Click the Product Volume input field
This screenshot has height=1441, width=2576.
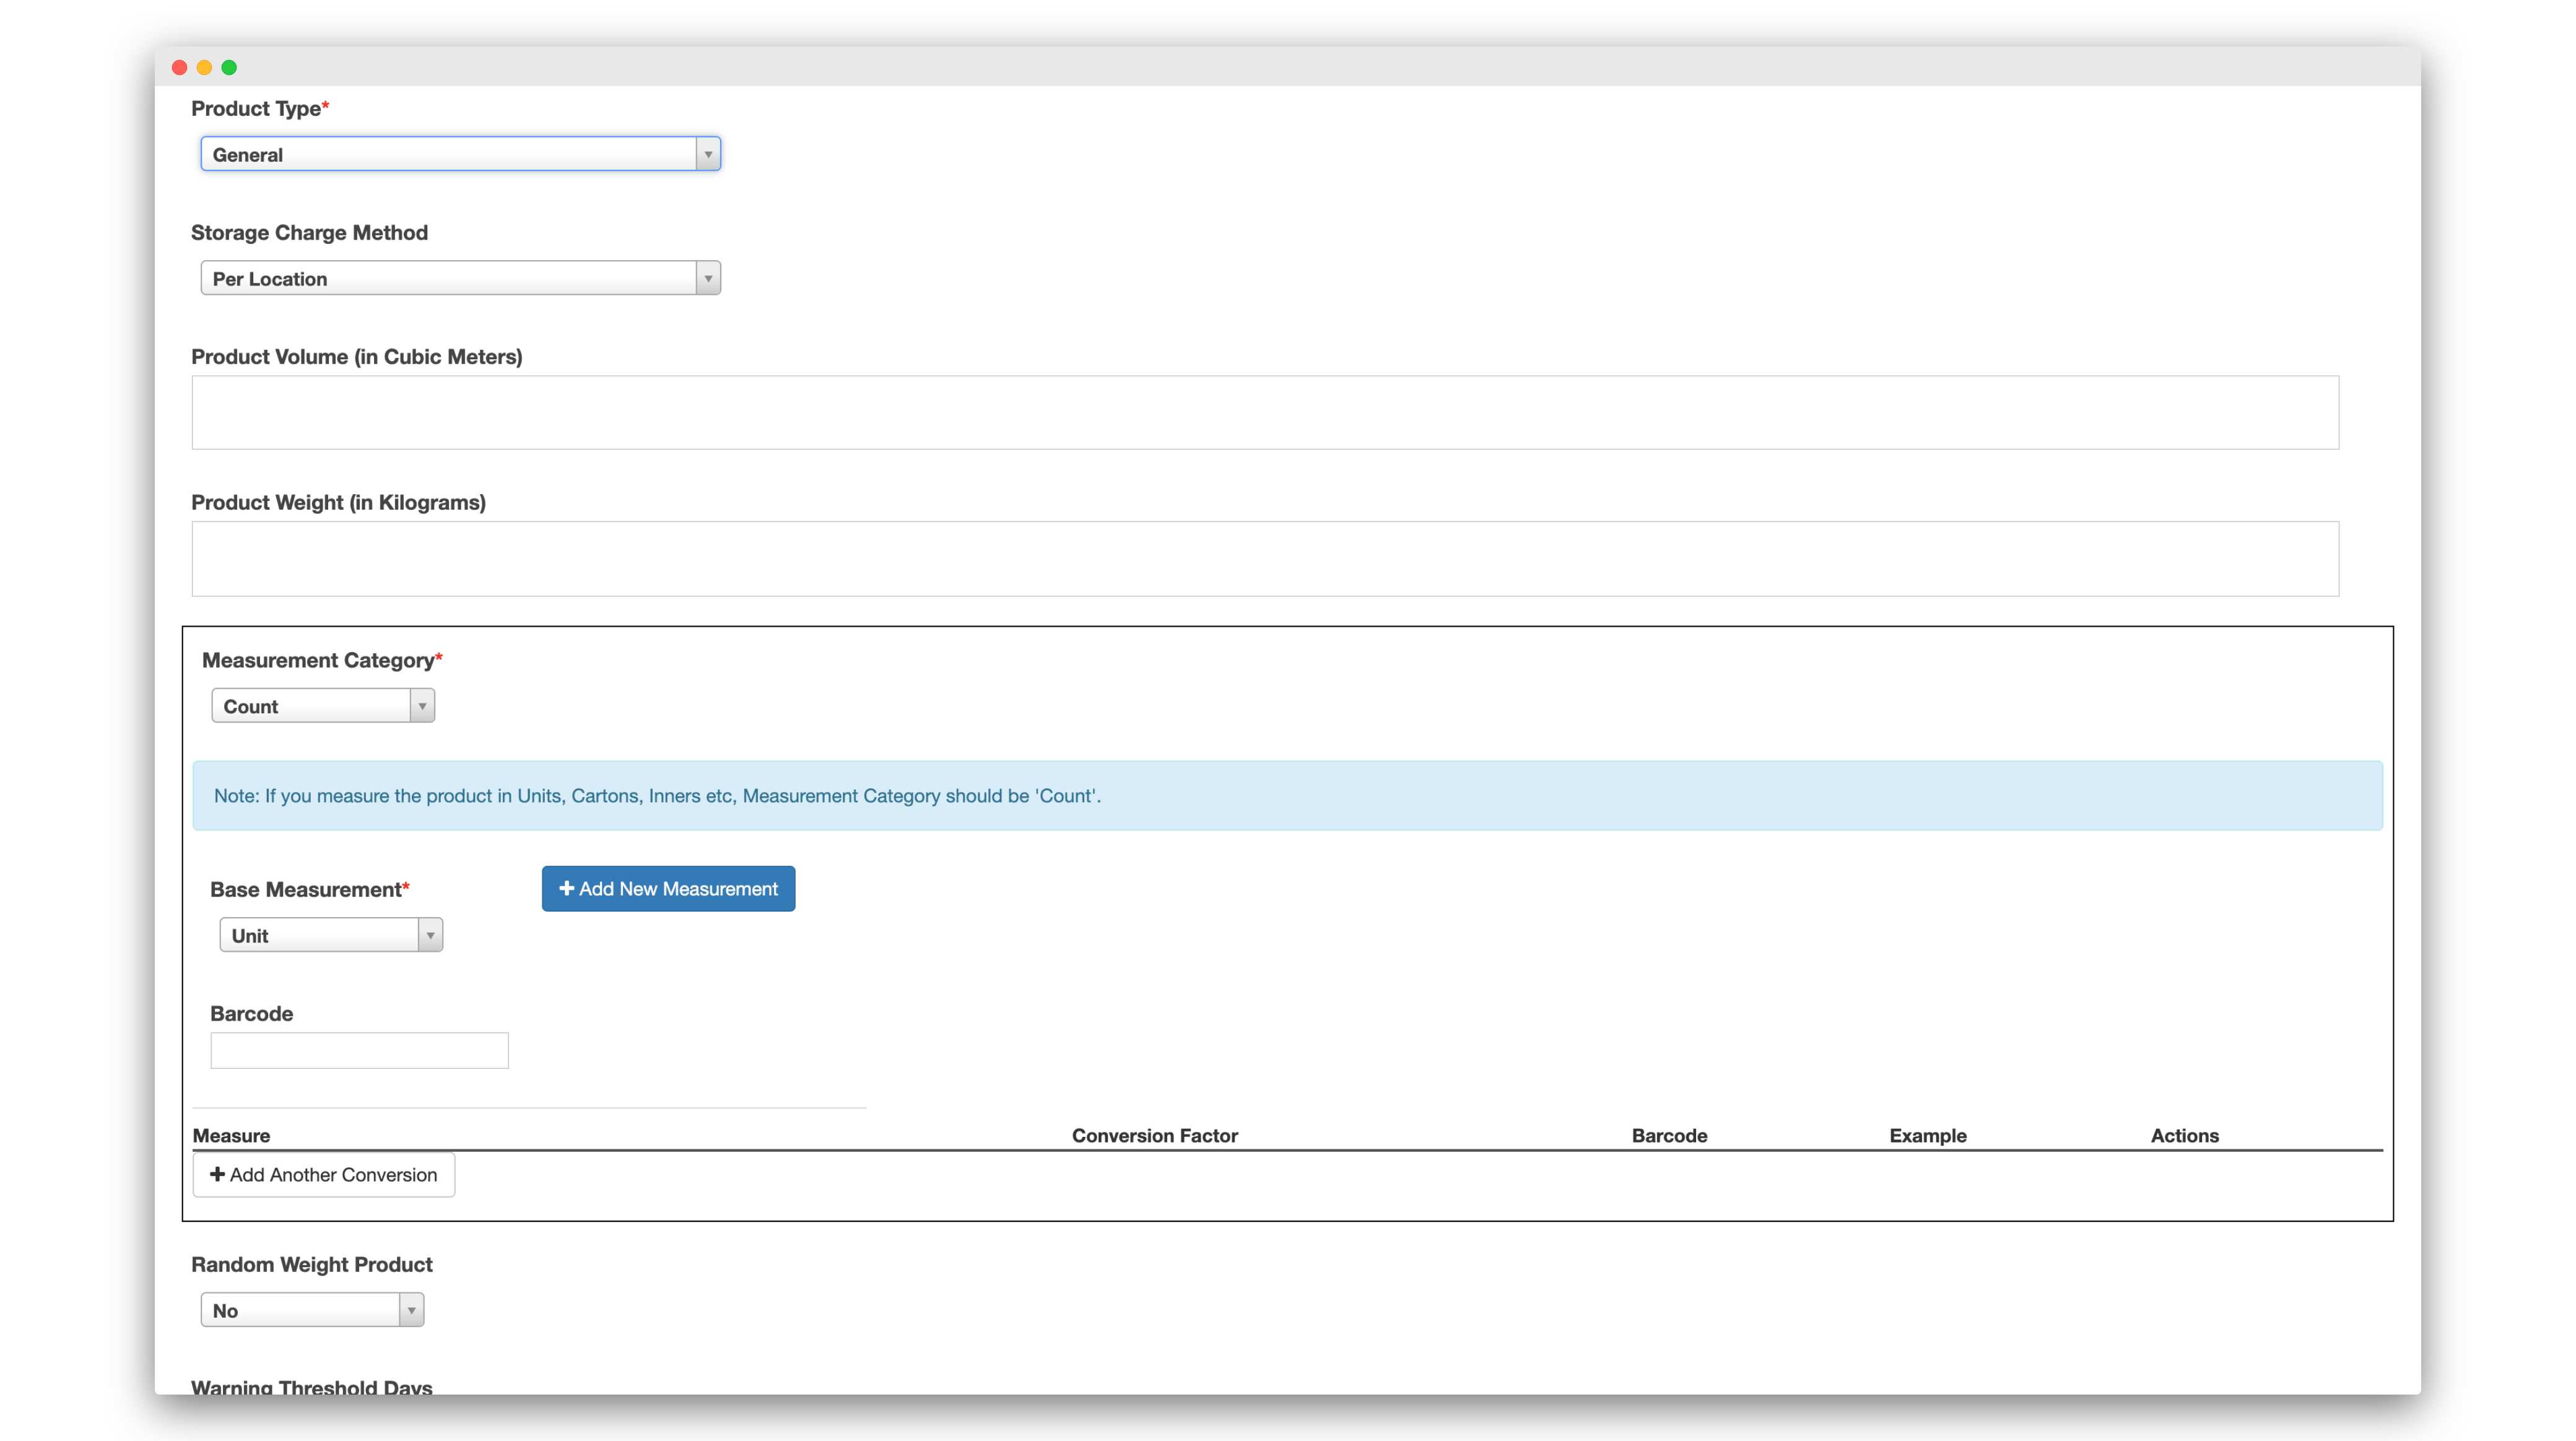[x=1264, y=412]
